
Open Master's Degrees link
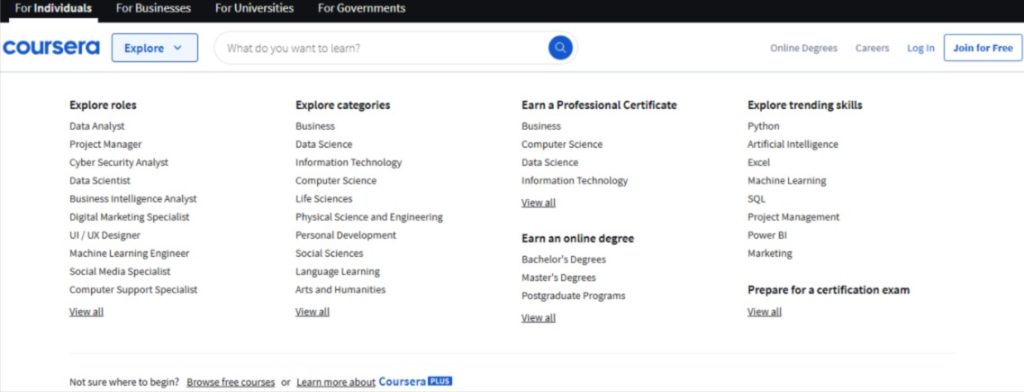point(558,278)
